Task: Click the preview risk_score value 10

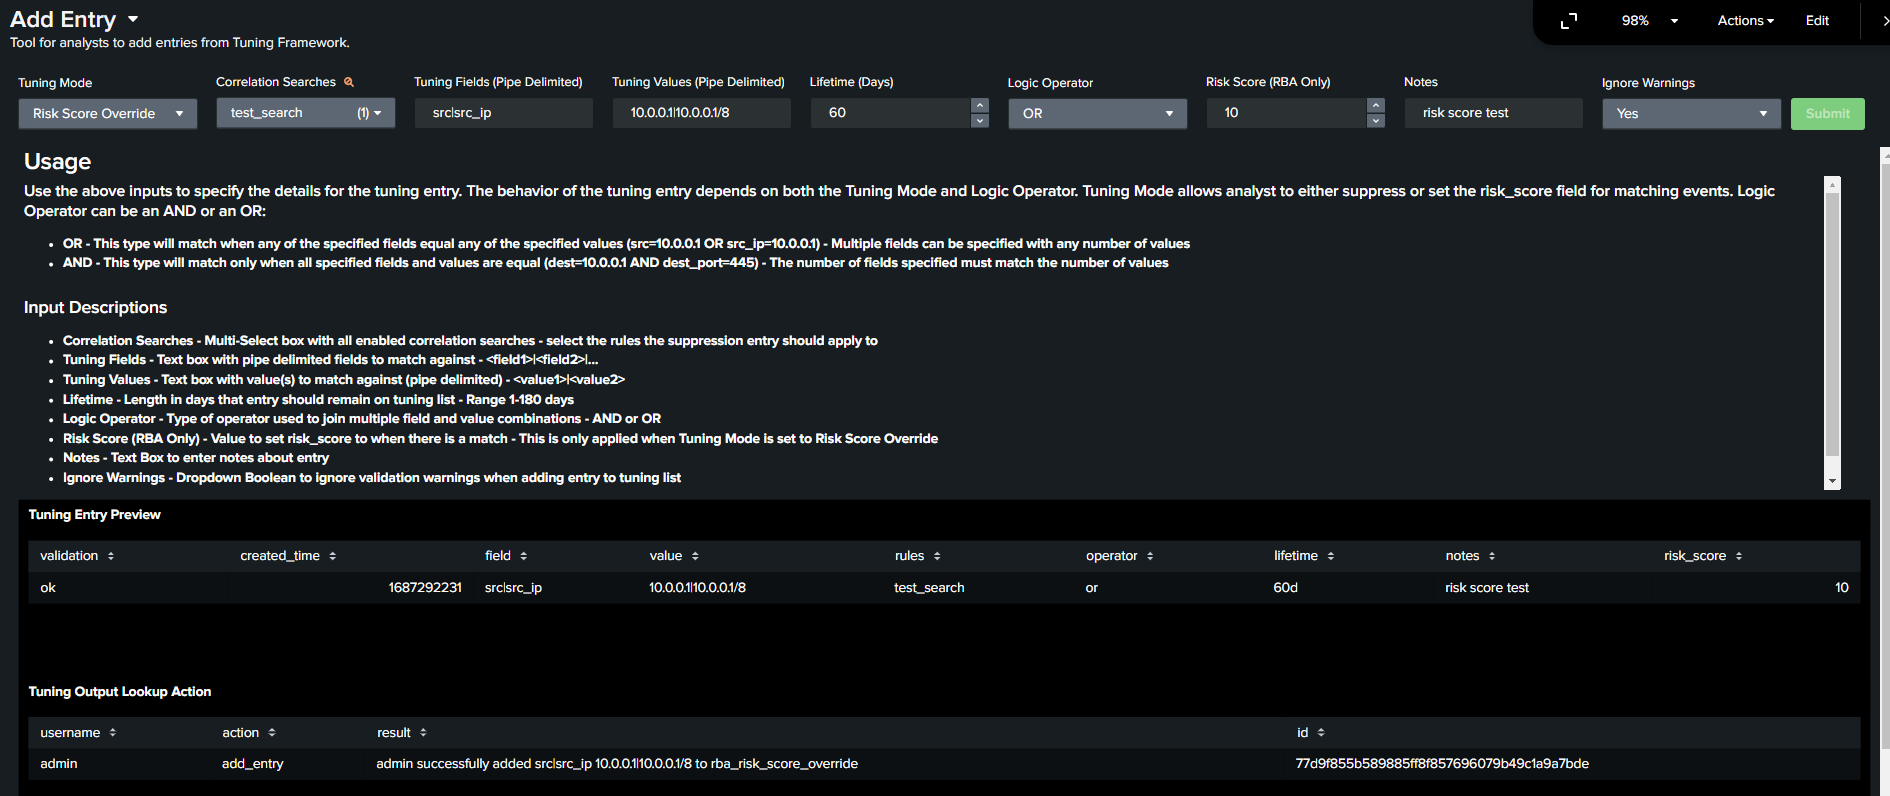Action: (1842, 588)
